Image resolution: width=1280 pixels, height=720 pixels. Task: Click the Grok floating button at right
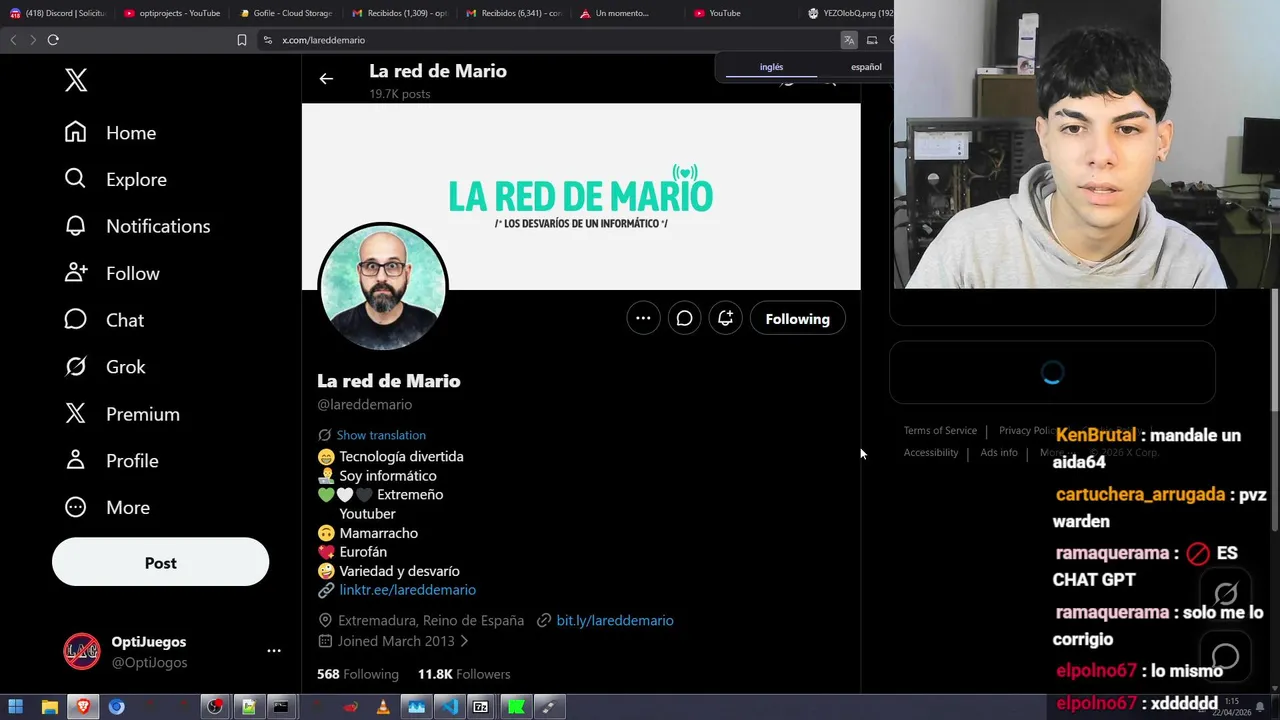coord(1226,594)
